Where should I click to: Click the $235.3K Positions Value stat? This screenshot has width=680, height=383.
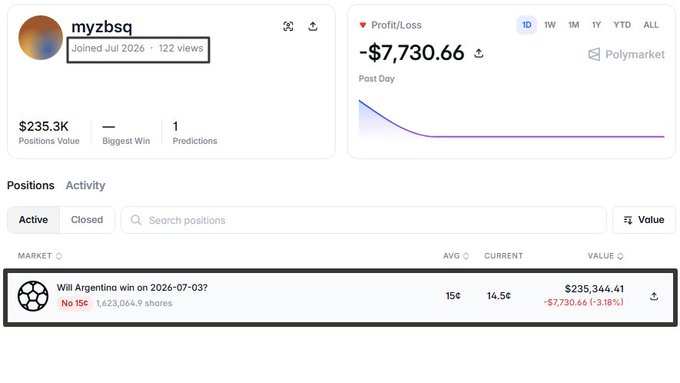[x=49, y=132]
